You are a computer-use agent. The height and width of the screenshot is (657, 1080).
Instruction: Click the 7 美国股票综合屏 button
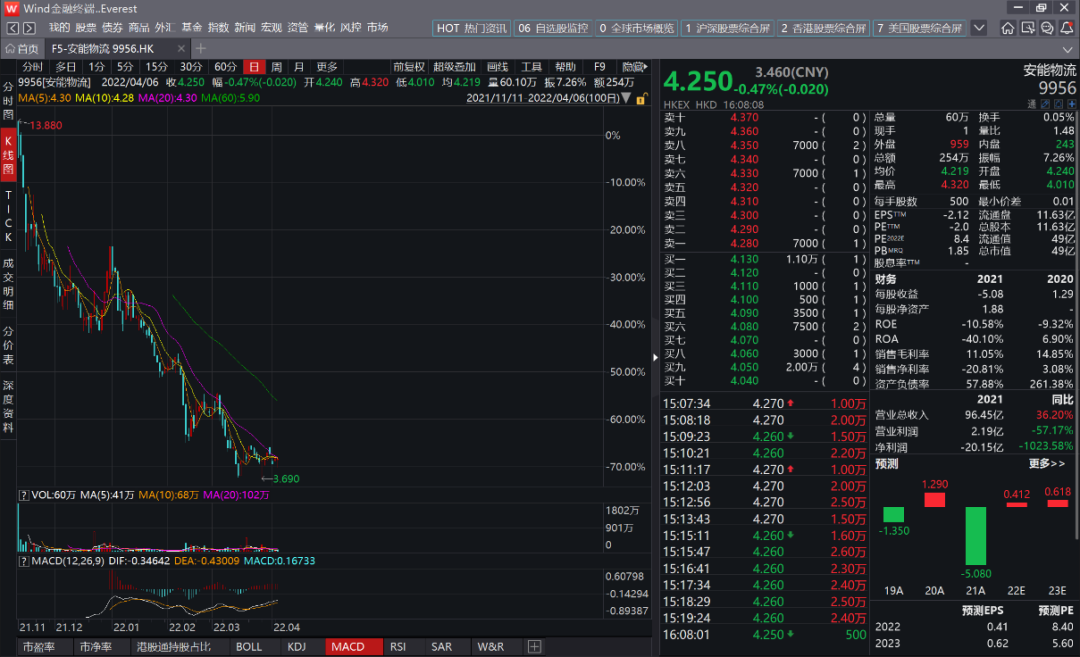pyautogui.click(x=920, y=28)
